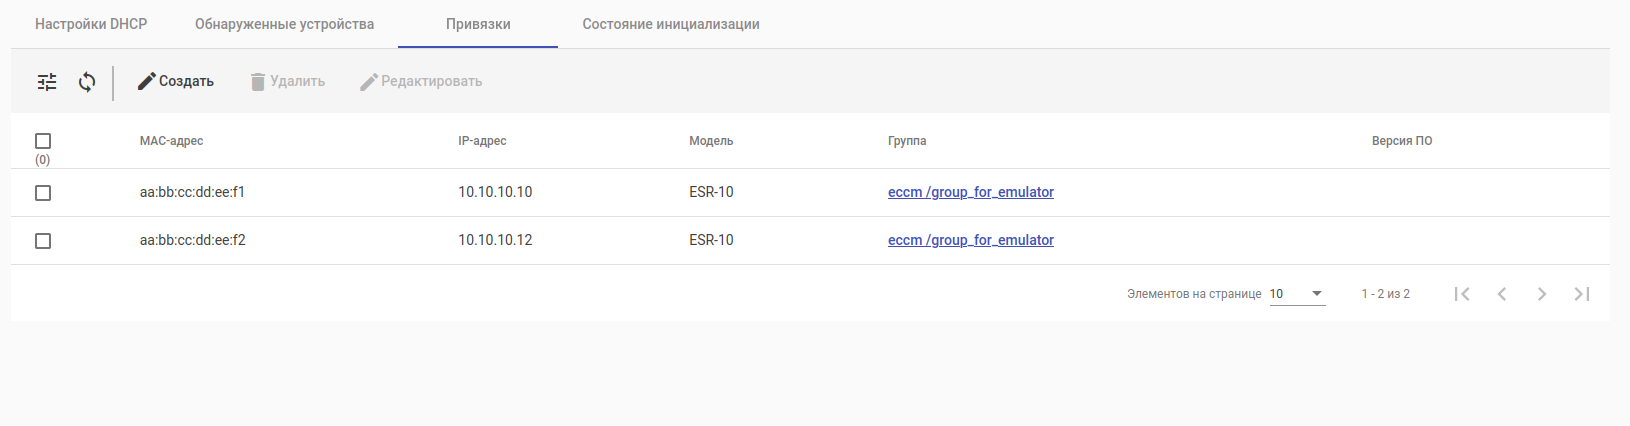The image size is (1630, 426).
Task: Select the row with MAC aa:bb:cc:dd:ee:f1
Action: 43,193
